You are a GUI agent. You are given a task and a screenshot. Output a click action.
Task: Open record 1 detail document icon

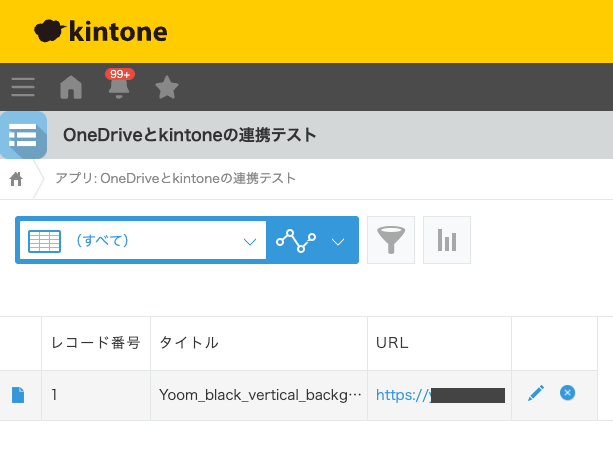click(18, 395)
